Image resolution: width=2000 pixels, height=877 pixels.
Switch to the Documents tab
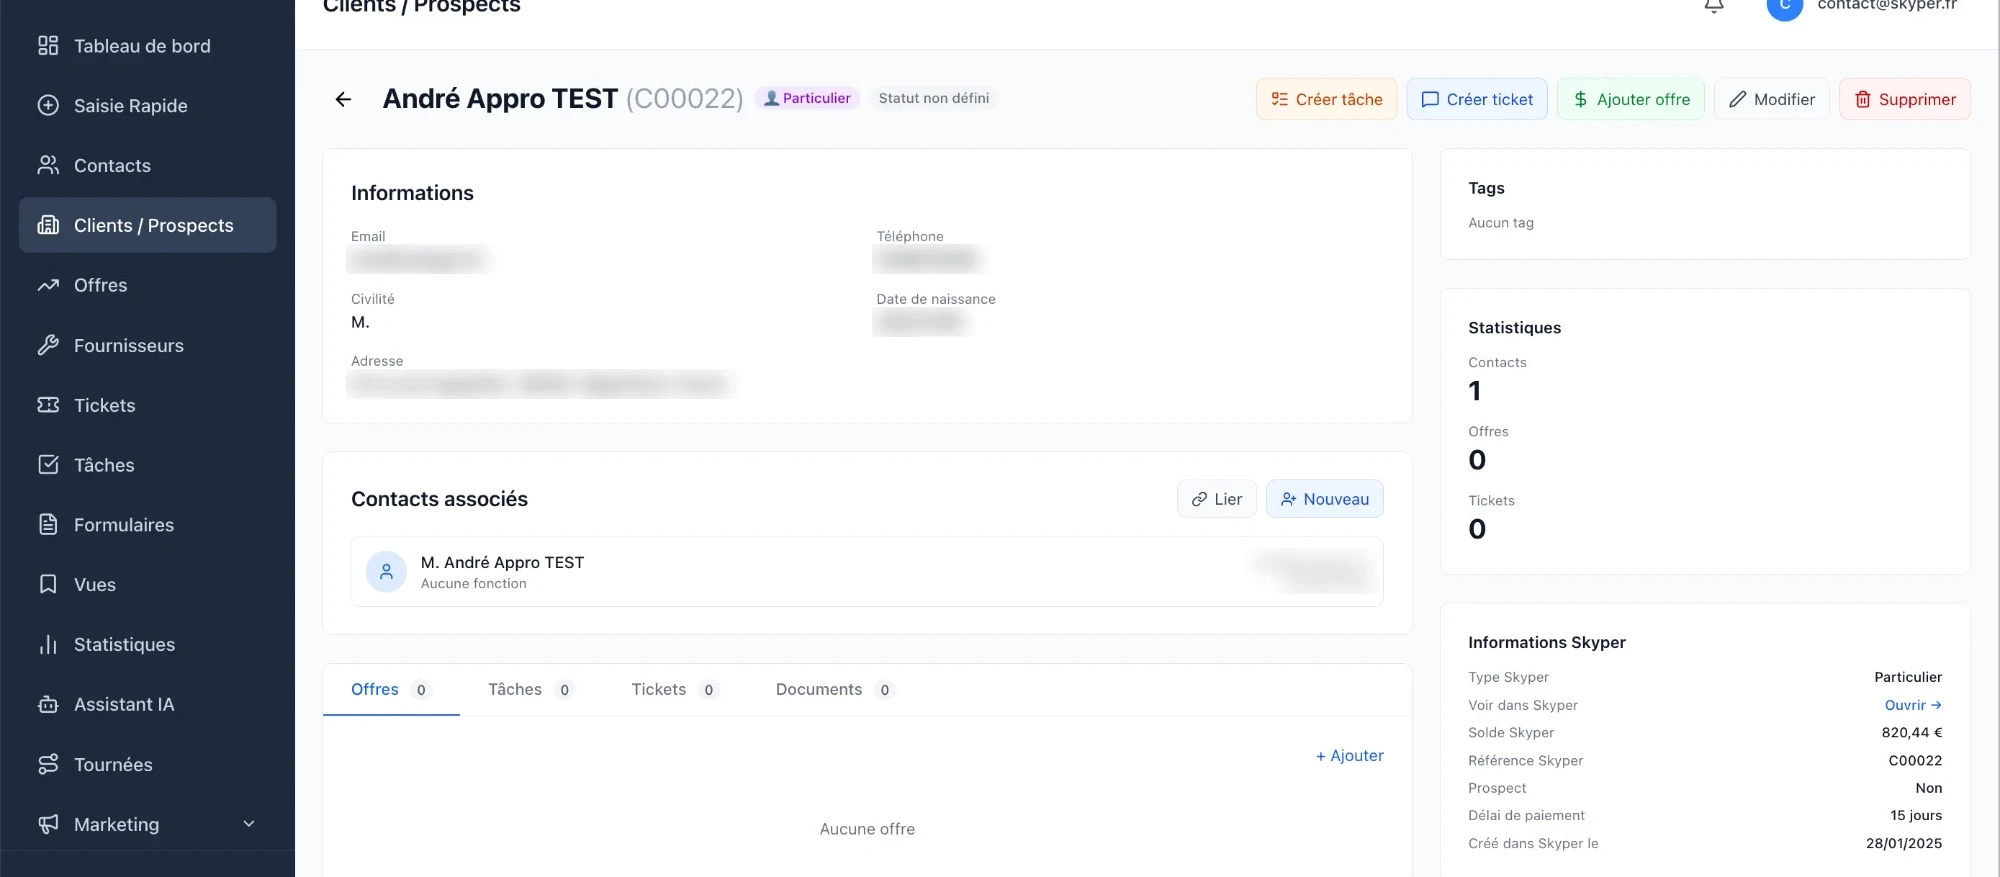pos(834,690)
